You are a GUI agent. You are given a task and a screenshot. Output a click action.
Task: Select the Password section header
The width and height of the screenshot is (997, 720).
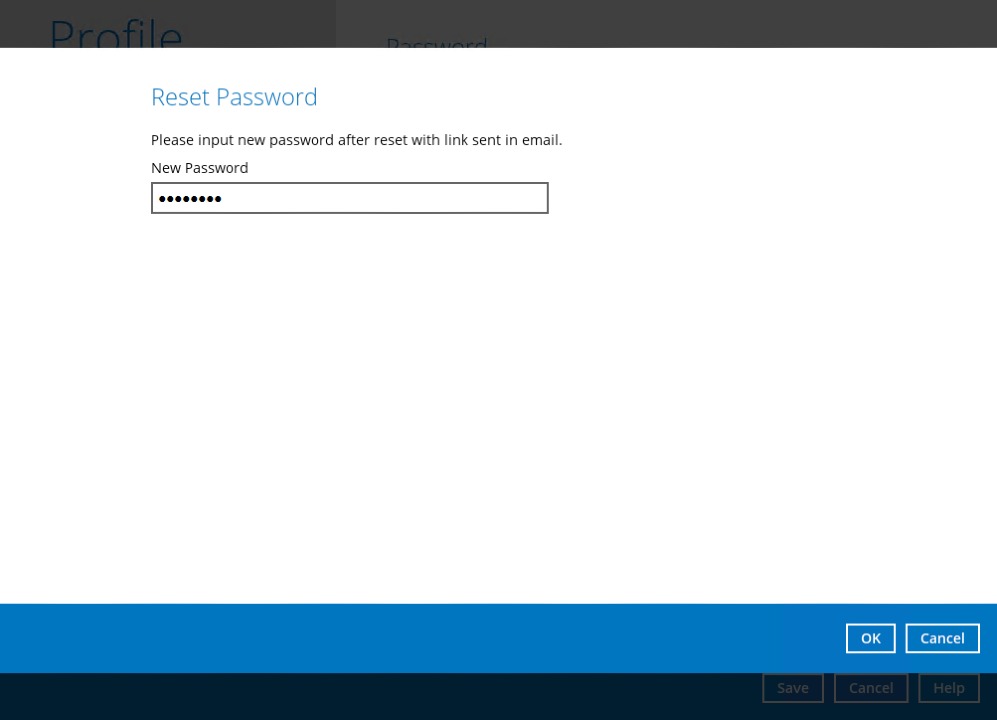click(436, 46)
